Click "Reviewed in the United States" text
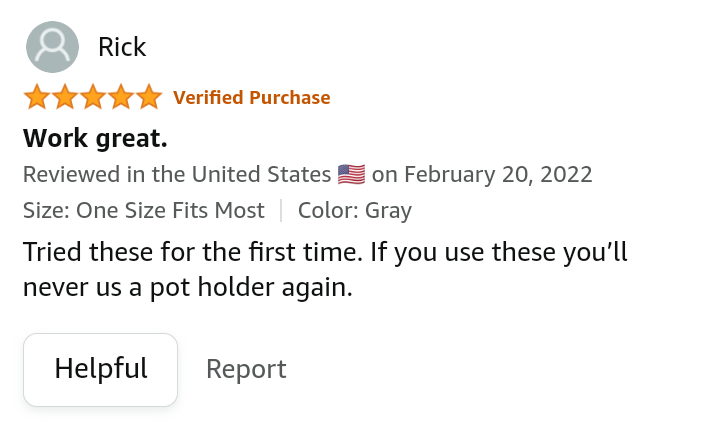Image resolution: width=718 pixels, height=421 pixels. coord(177,175)
